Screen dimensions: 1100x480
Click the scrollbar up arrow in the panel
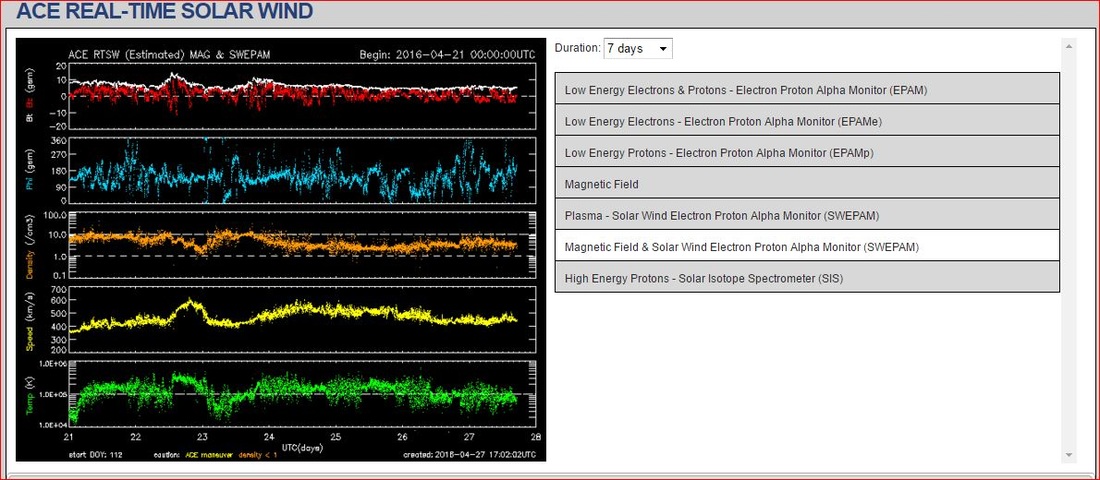coord(1069,46)
